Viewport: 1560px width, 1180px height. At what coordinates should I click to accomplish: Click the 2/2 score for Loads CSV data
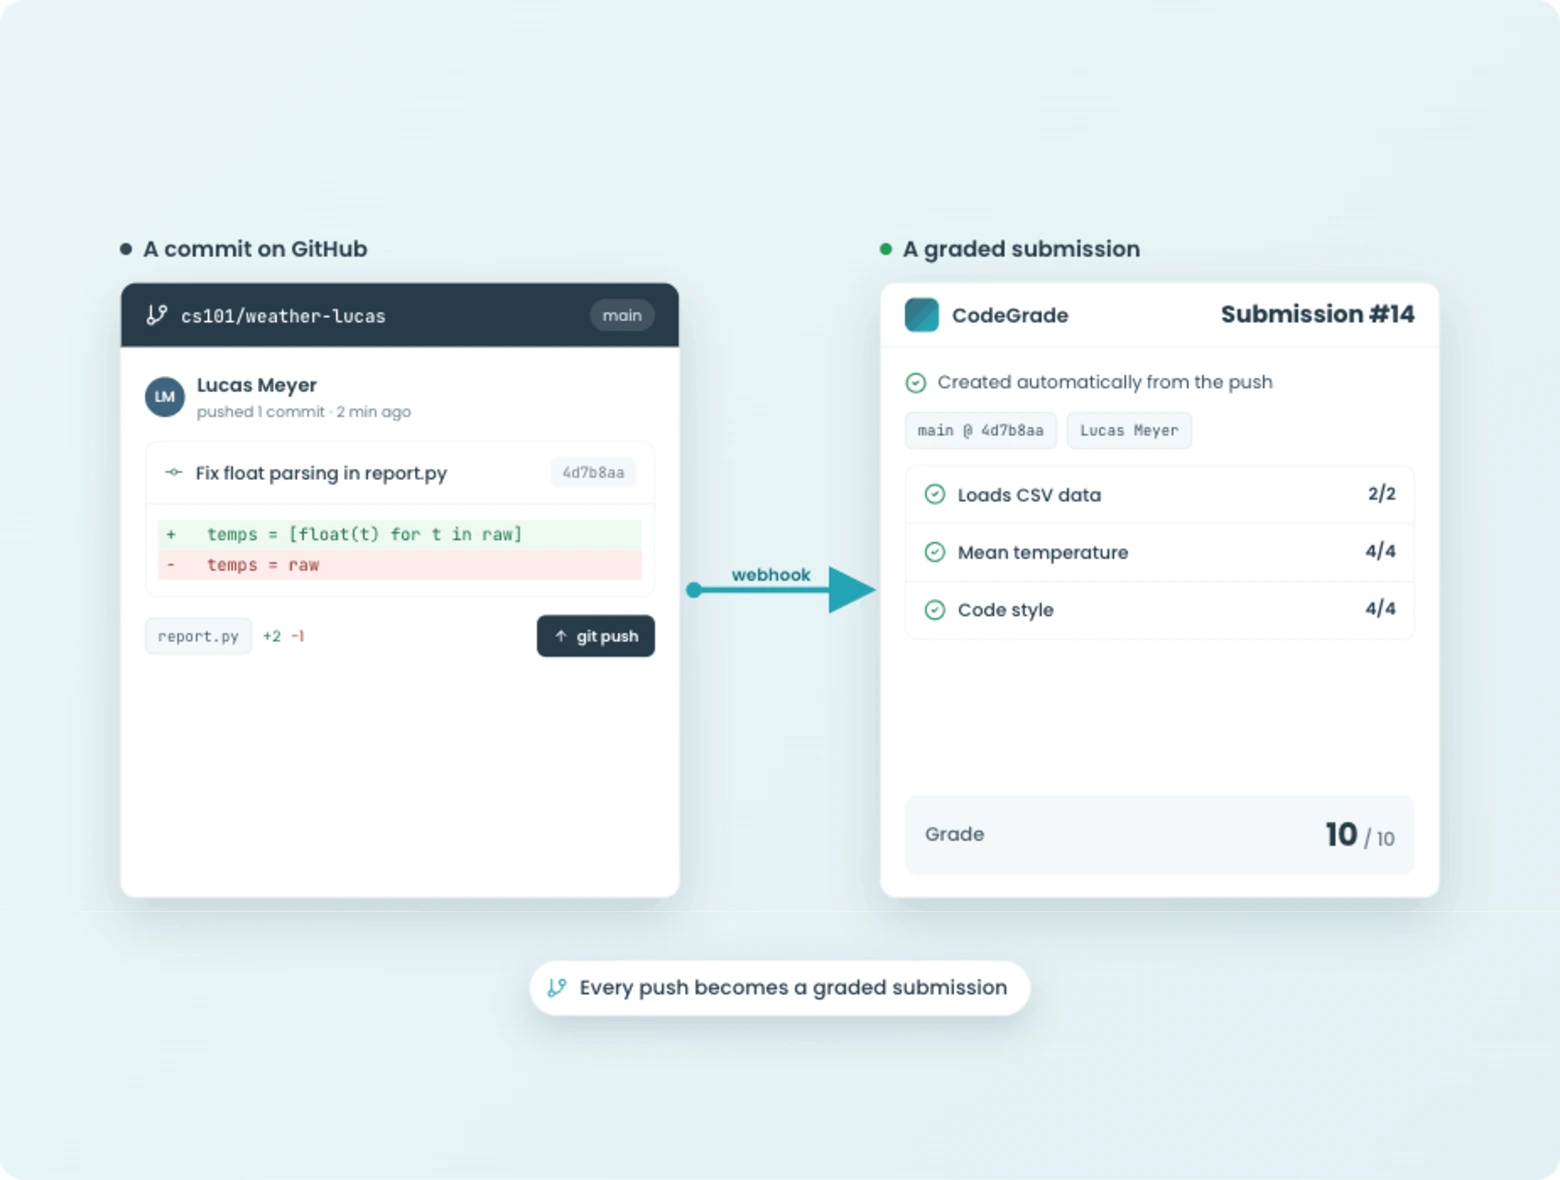[1382, 494]
